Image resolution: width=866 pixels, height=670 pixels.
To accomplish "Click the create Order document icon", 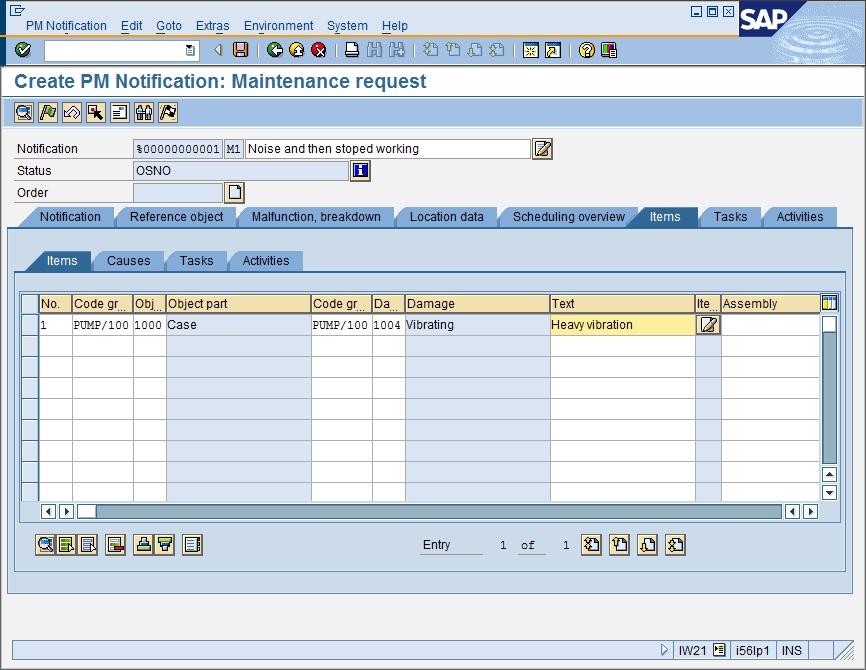I will point(234,193).
